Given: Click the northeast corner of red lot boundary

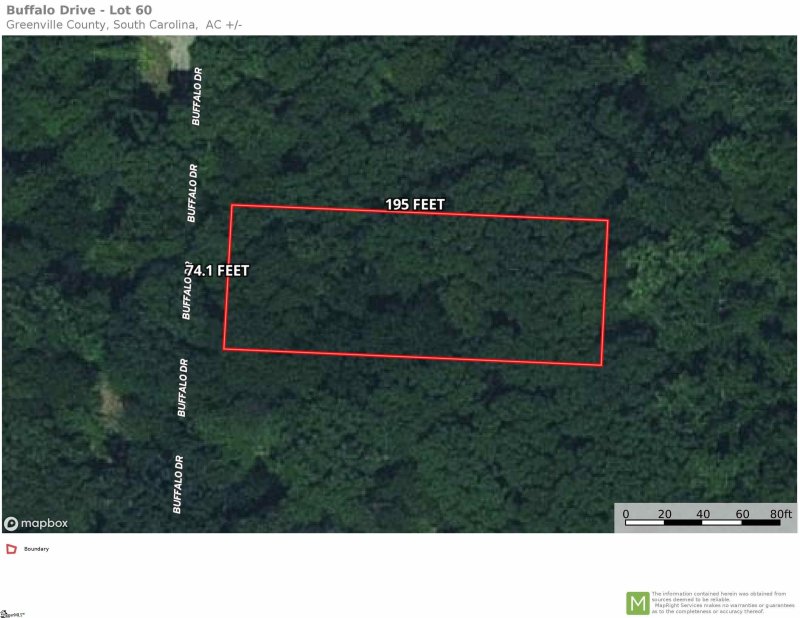Looking at the screenshot, I should coord(608,220).
